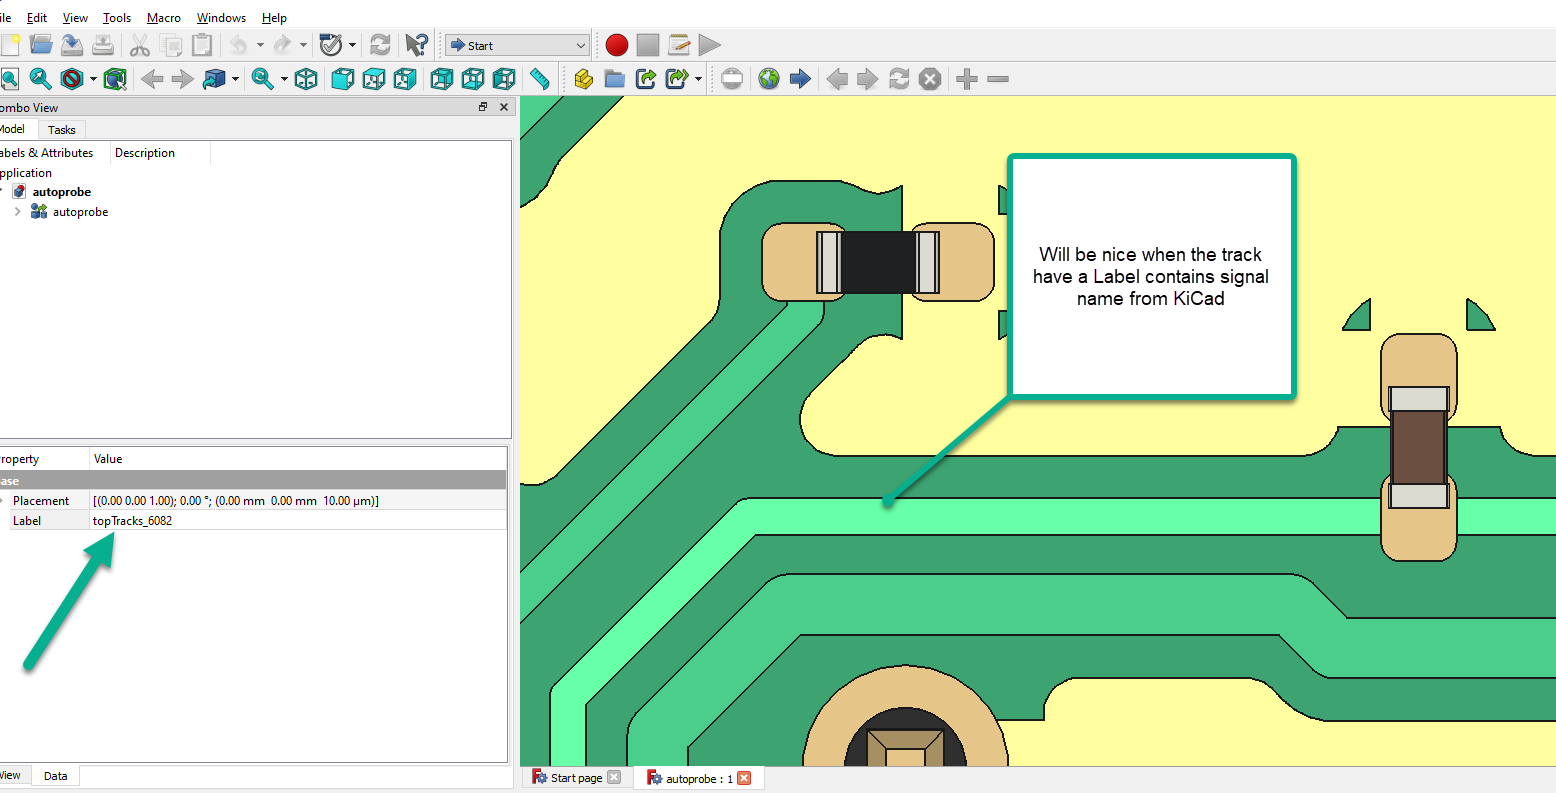Open the web browser globe icon

(768, 79)
